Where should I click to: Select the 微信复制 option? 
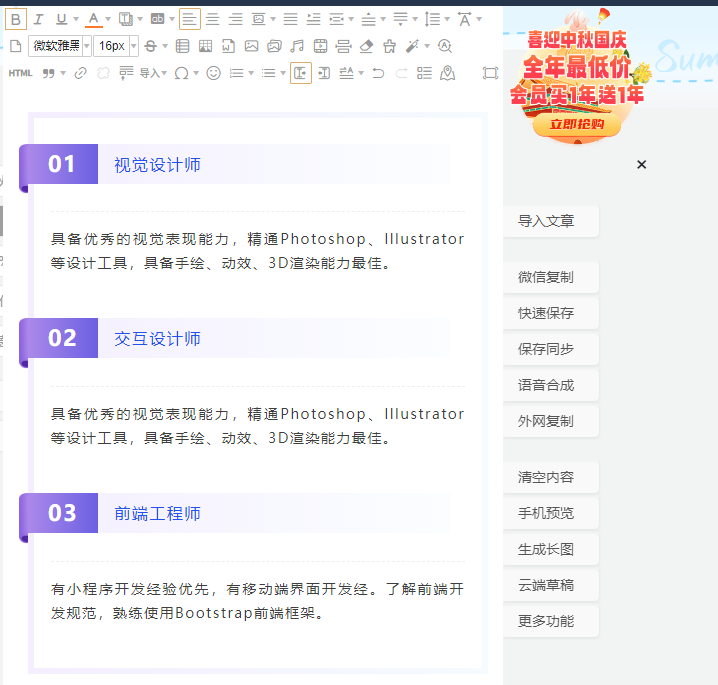click(x=546, y=277)
